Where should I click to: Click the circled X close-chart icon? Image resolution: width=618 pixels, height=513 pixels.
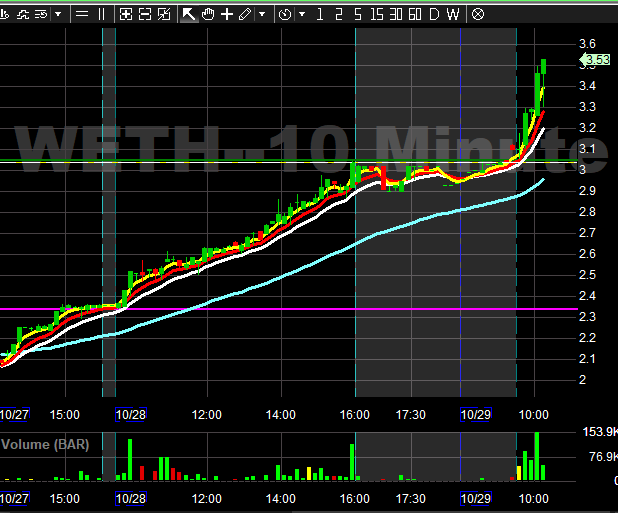478,15
